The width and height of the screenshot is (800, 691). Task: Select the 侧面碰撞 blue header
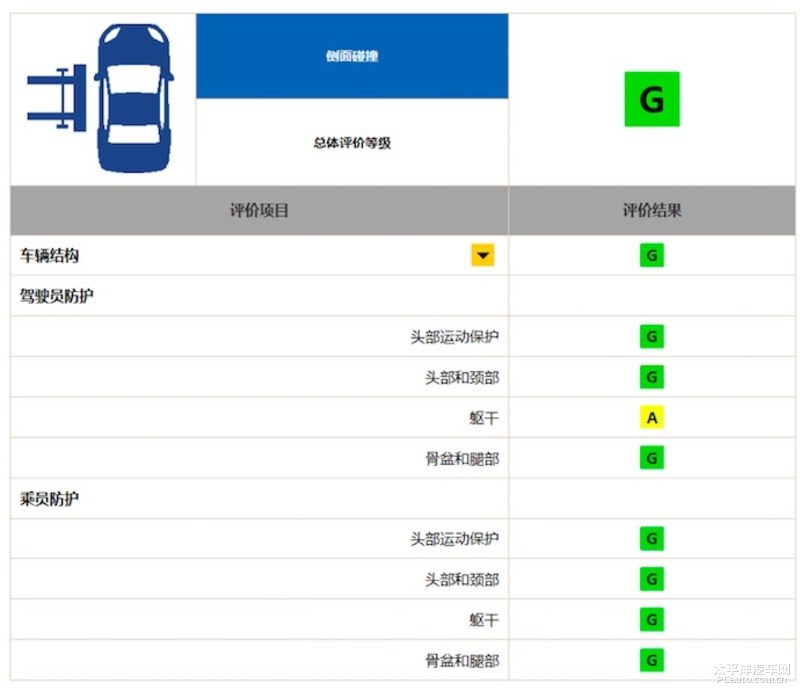[352, 56]
